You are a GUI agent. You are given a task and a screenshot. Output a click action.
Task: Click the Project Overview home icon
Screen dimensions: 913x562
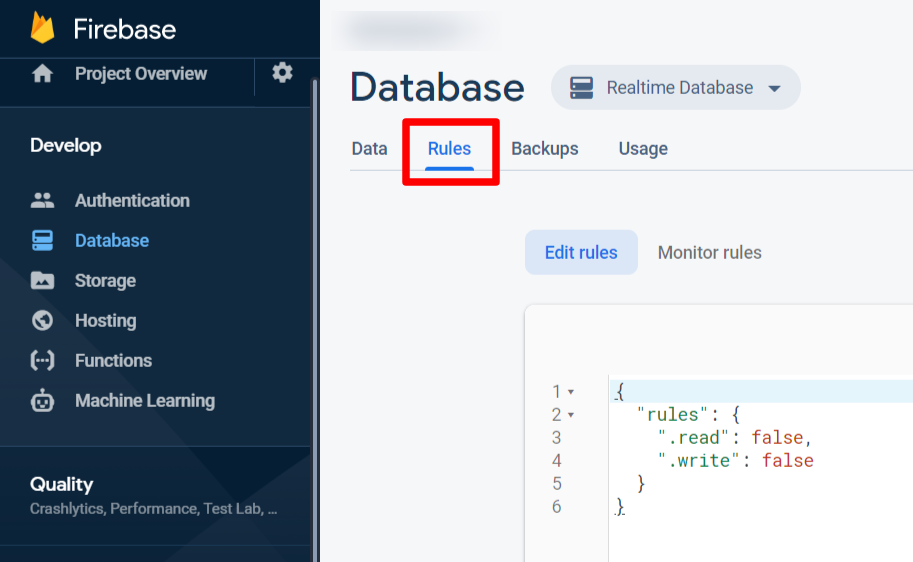pyautogui.click(x=43, y=73)
